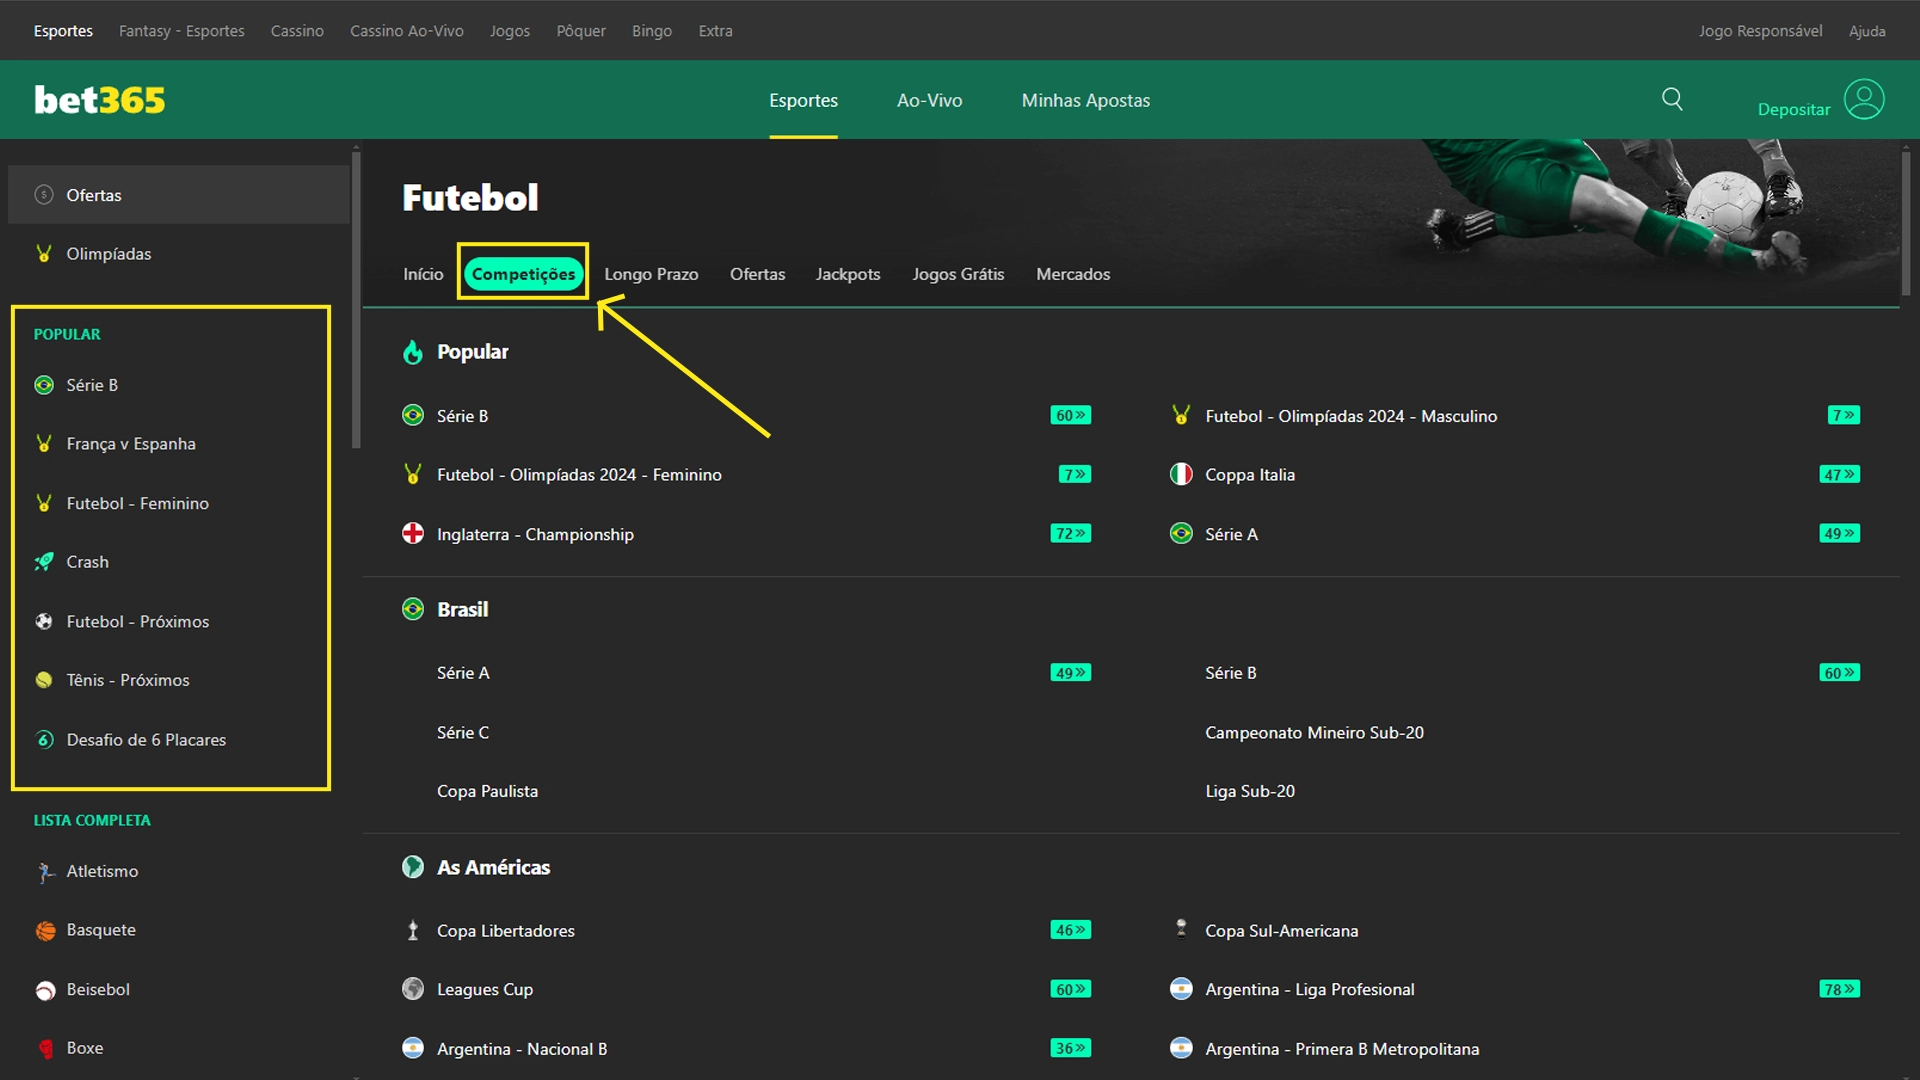Click the sidebar vertical scrollbar
This screenshot has height=1080, width=1920.
click(x=356, y=300)
